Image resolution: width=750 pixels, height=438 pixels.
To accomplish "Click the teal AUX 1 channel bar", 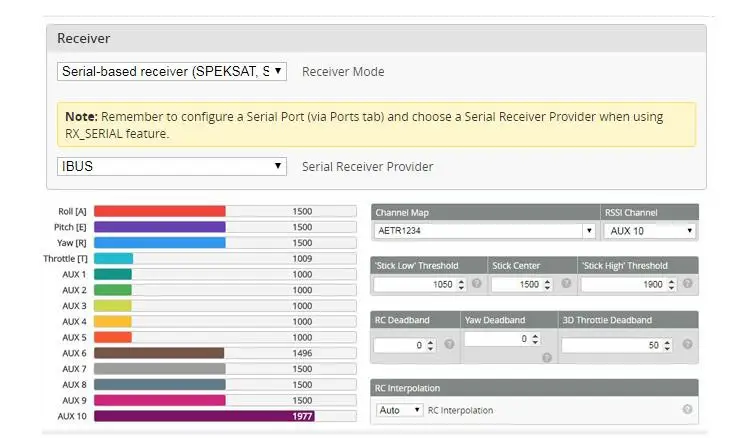I will point(113,274).
